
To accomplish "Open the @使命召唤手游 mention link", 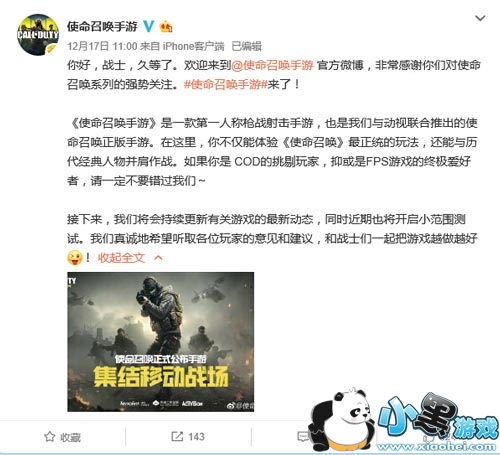I will tap(272, 65).
